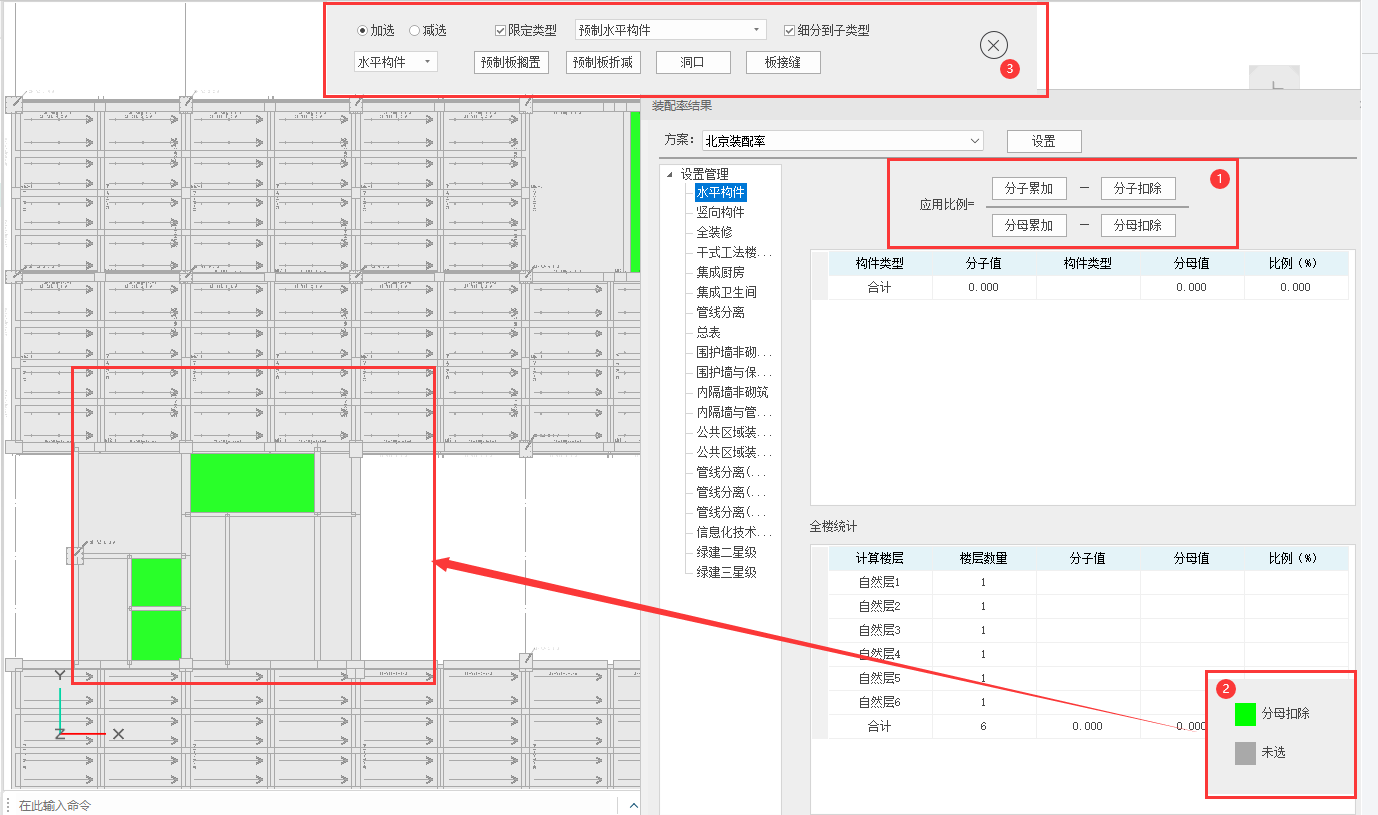
Task: Expand the command line history chevron
Action: coord(633,805)
